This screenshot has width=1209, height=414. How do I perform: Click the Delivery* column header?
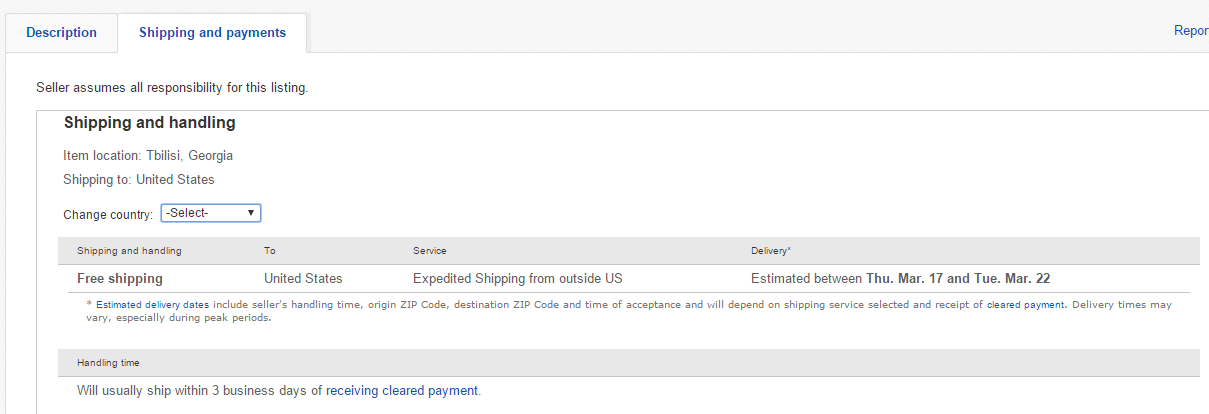point(771,250)
